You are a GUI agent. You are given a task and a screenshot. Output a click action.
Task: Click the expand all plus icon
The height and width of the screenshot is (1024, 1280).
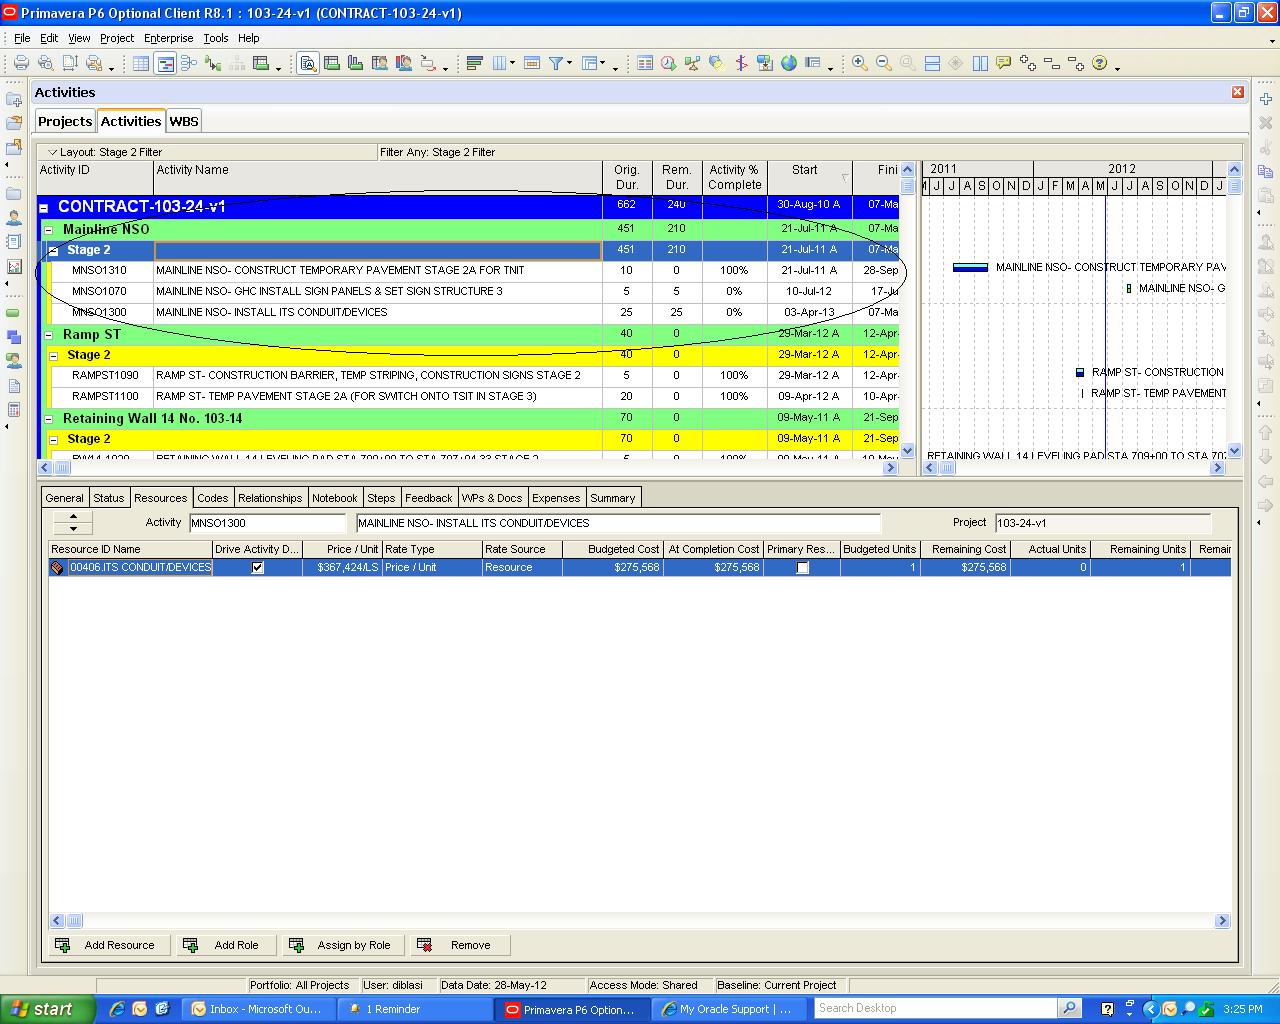[x=1027, y=63]
